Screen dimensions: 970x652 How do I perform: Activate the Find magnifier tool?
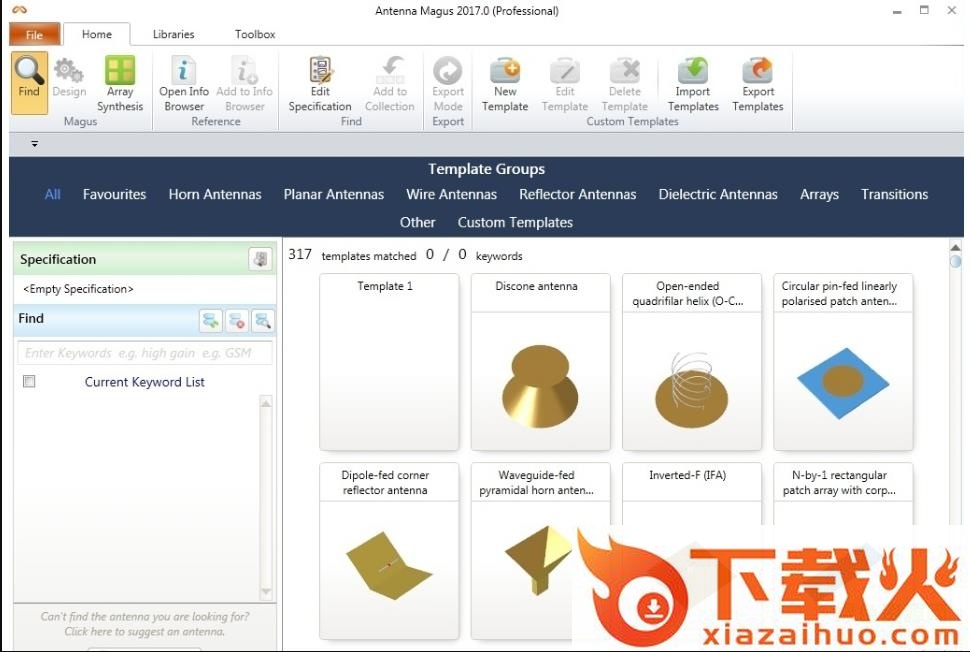pos(29,82)
